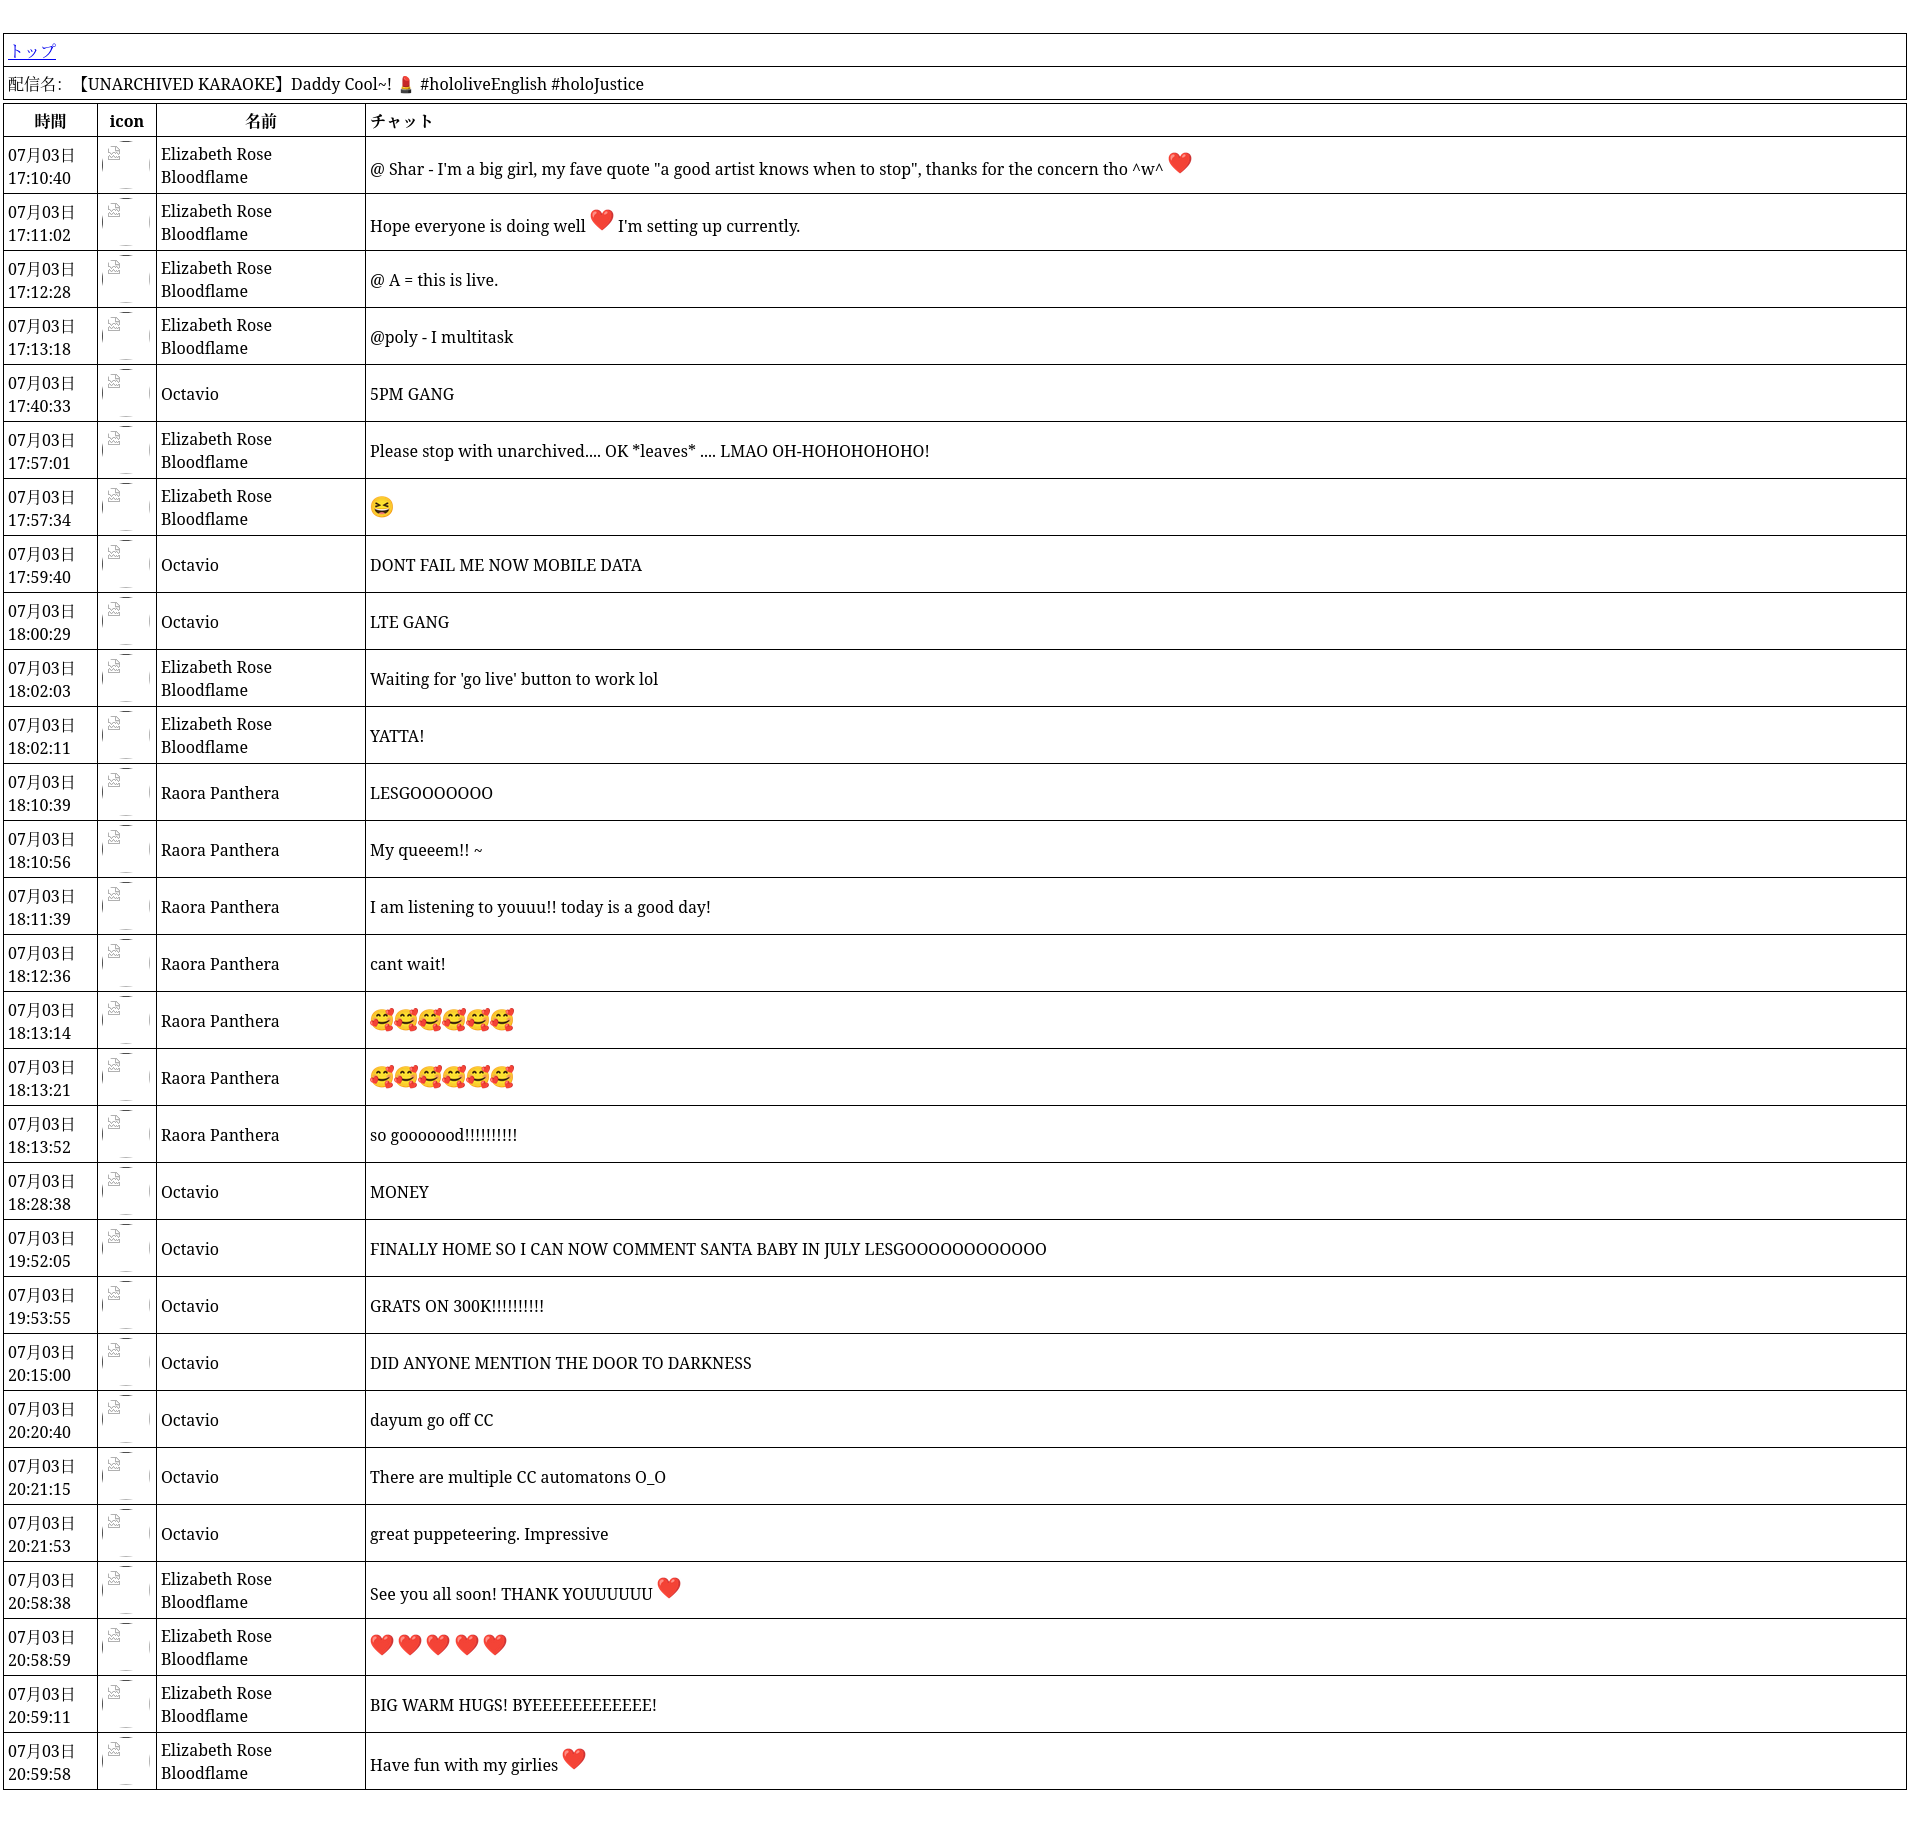Click the avatar icon in the 18:12:36 row
Viewport: 1914px width, 1821px height.
coord(126,963)
